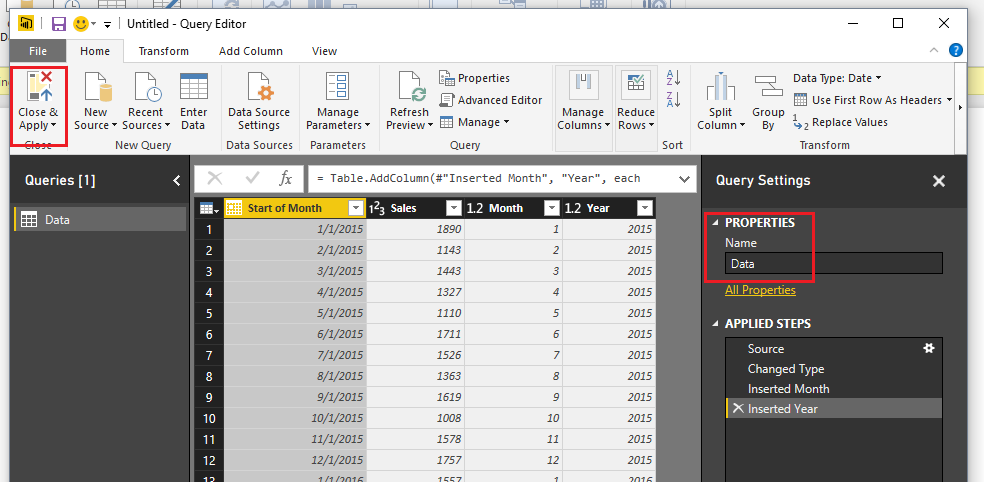Switch to the View tab
Screen dimensions: 984x482
tap(324, 51)
